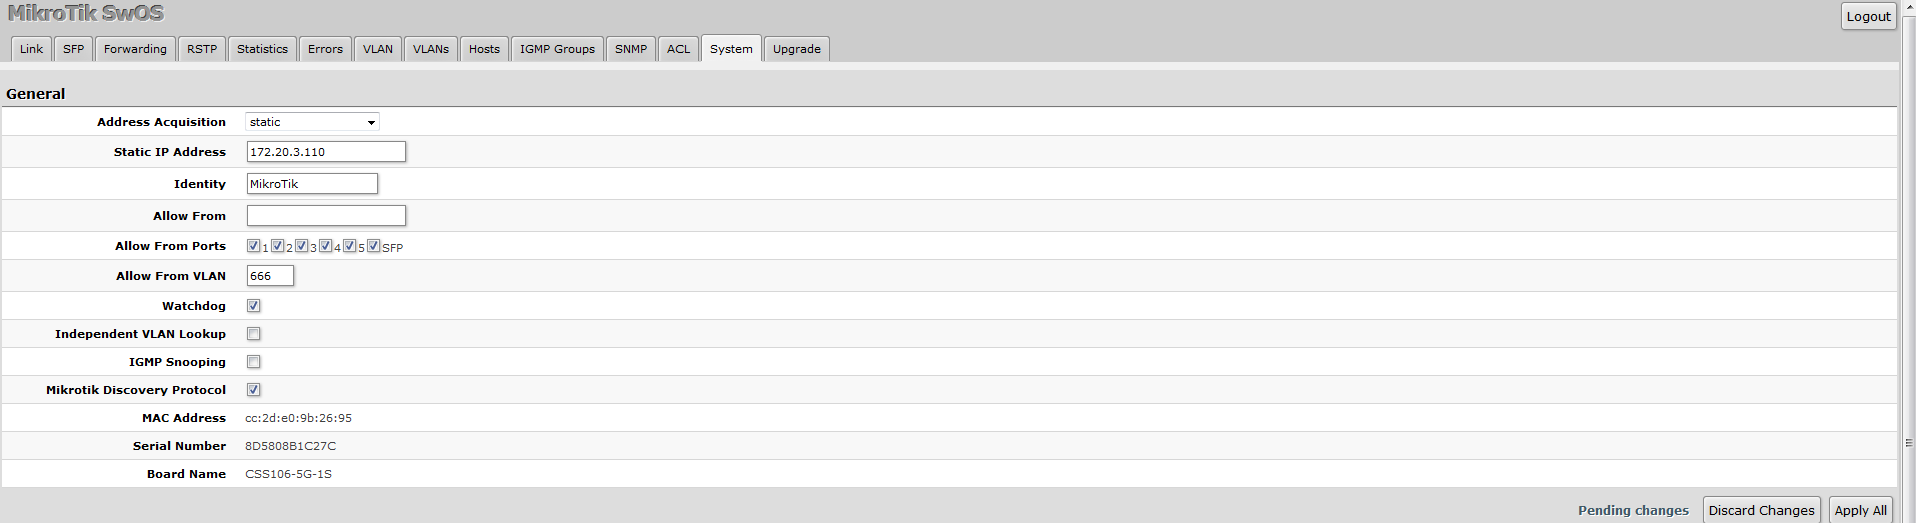Viewport: 1916px width, 524px height.
Task: Uncheck Allow From Ports port 4
Action: point(326,246)
